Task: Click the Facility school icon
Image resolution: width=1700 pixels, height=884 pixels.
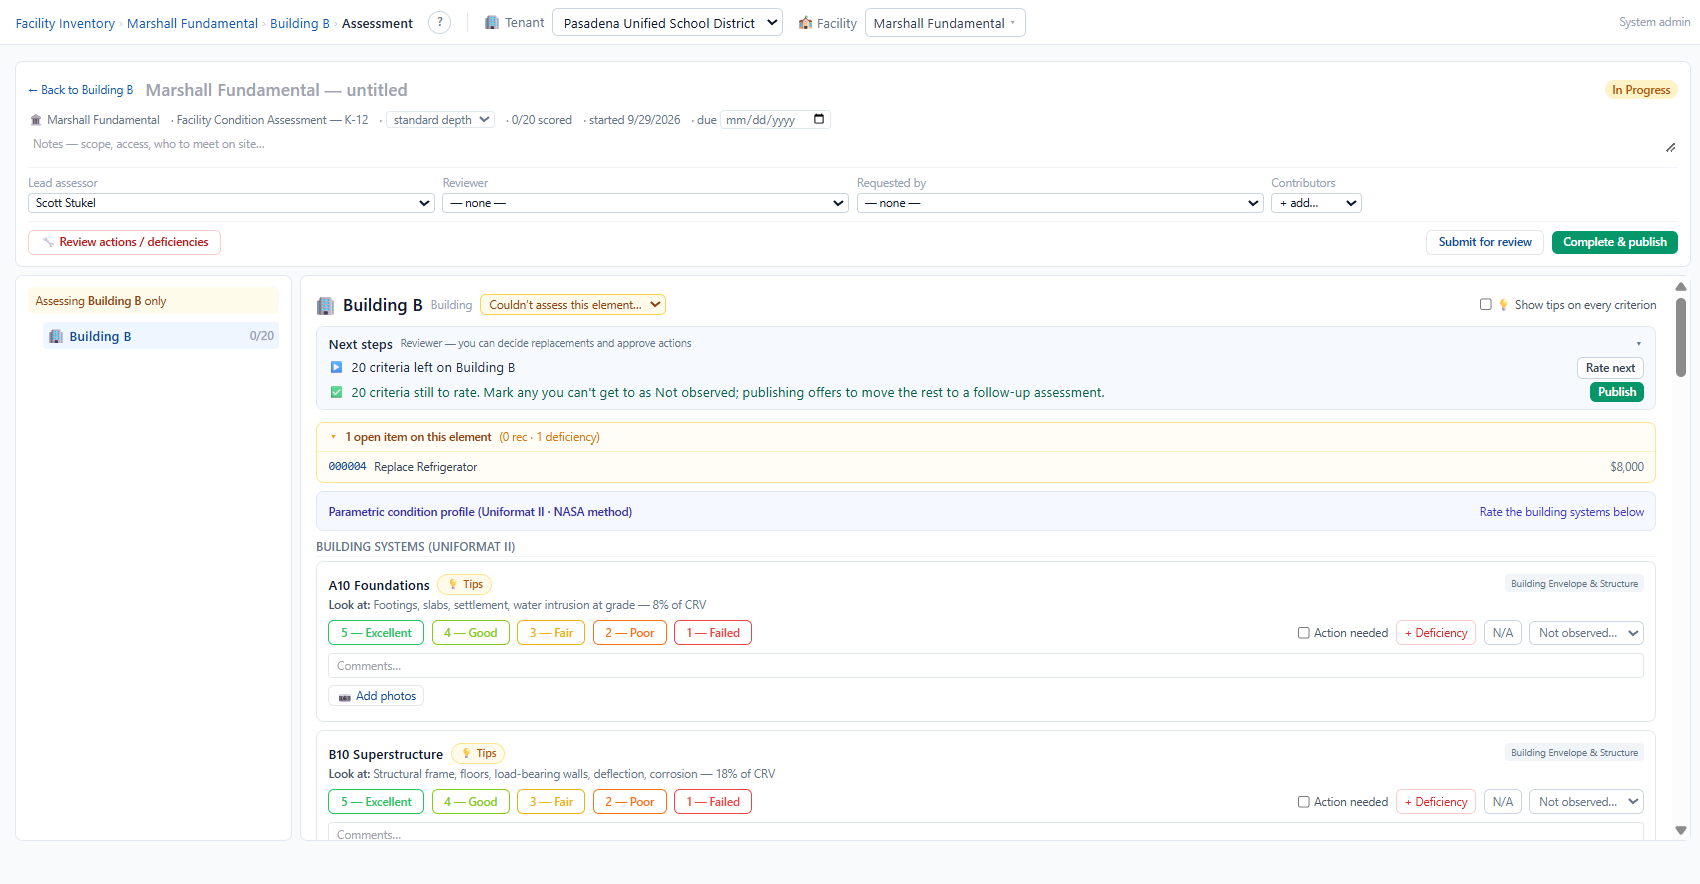Action: click(805, 23)
